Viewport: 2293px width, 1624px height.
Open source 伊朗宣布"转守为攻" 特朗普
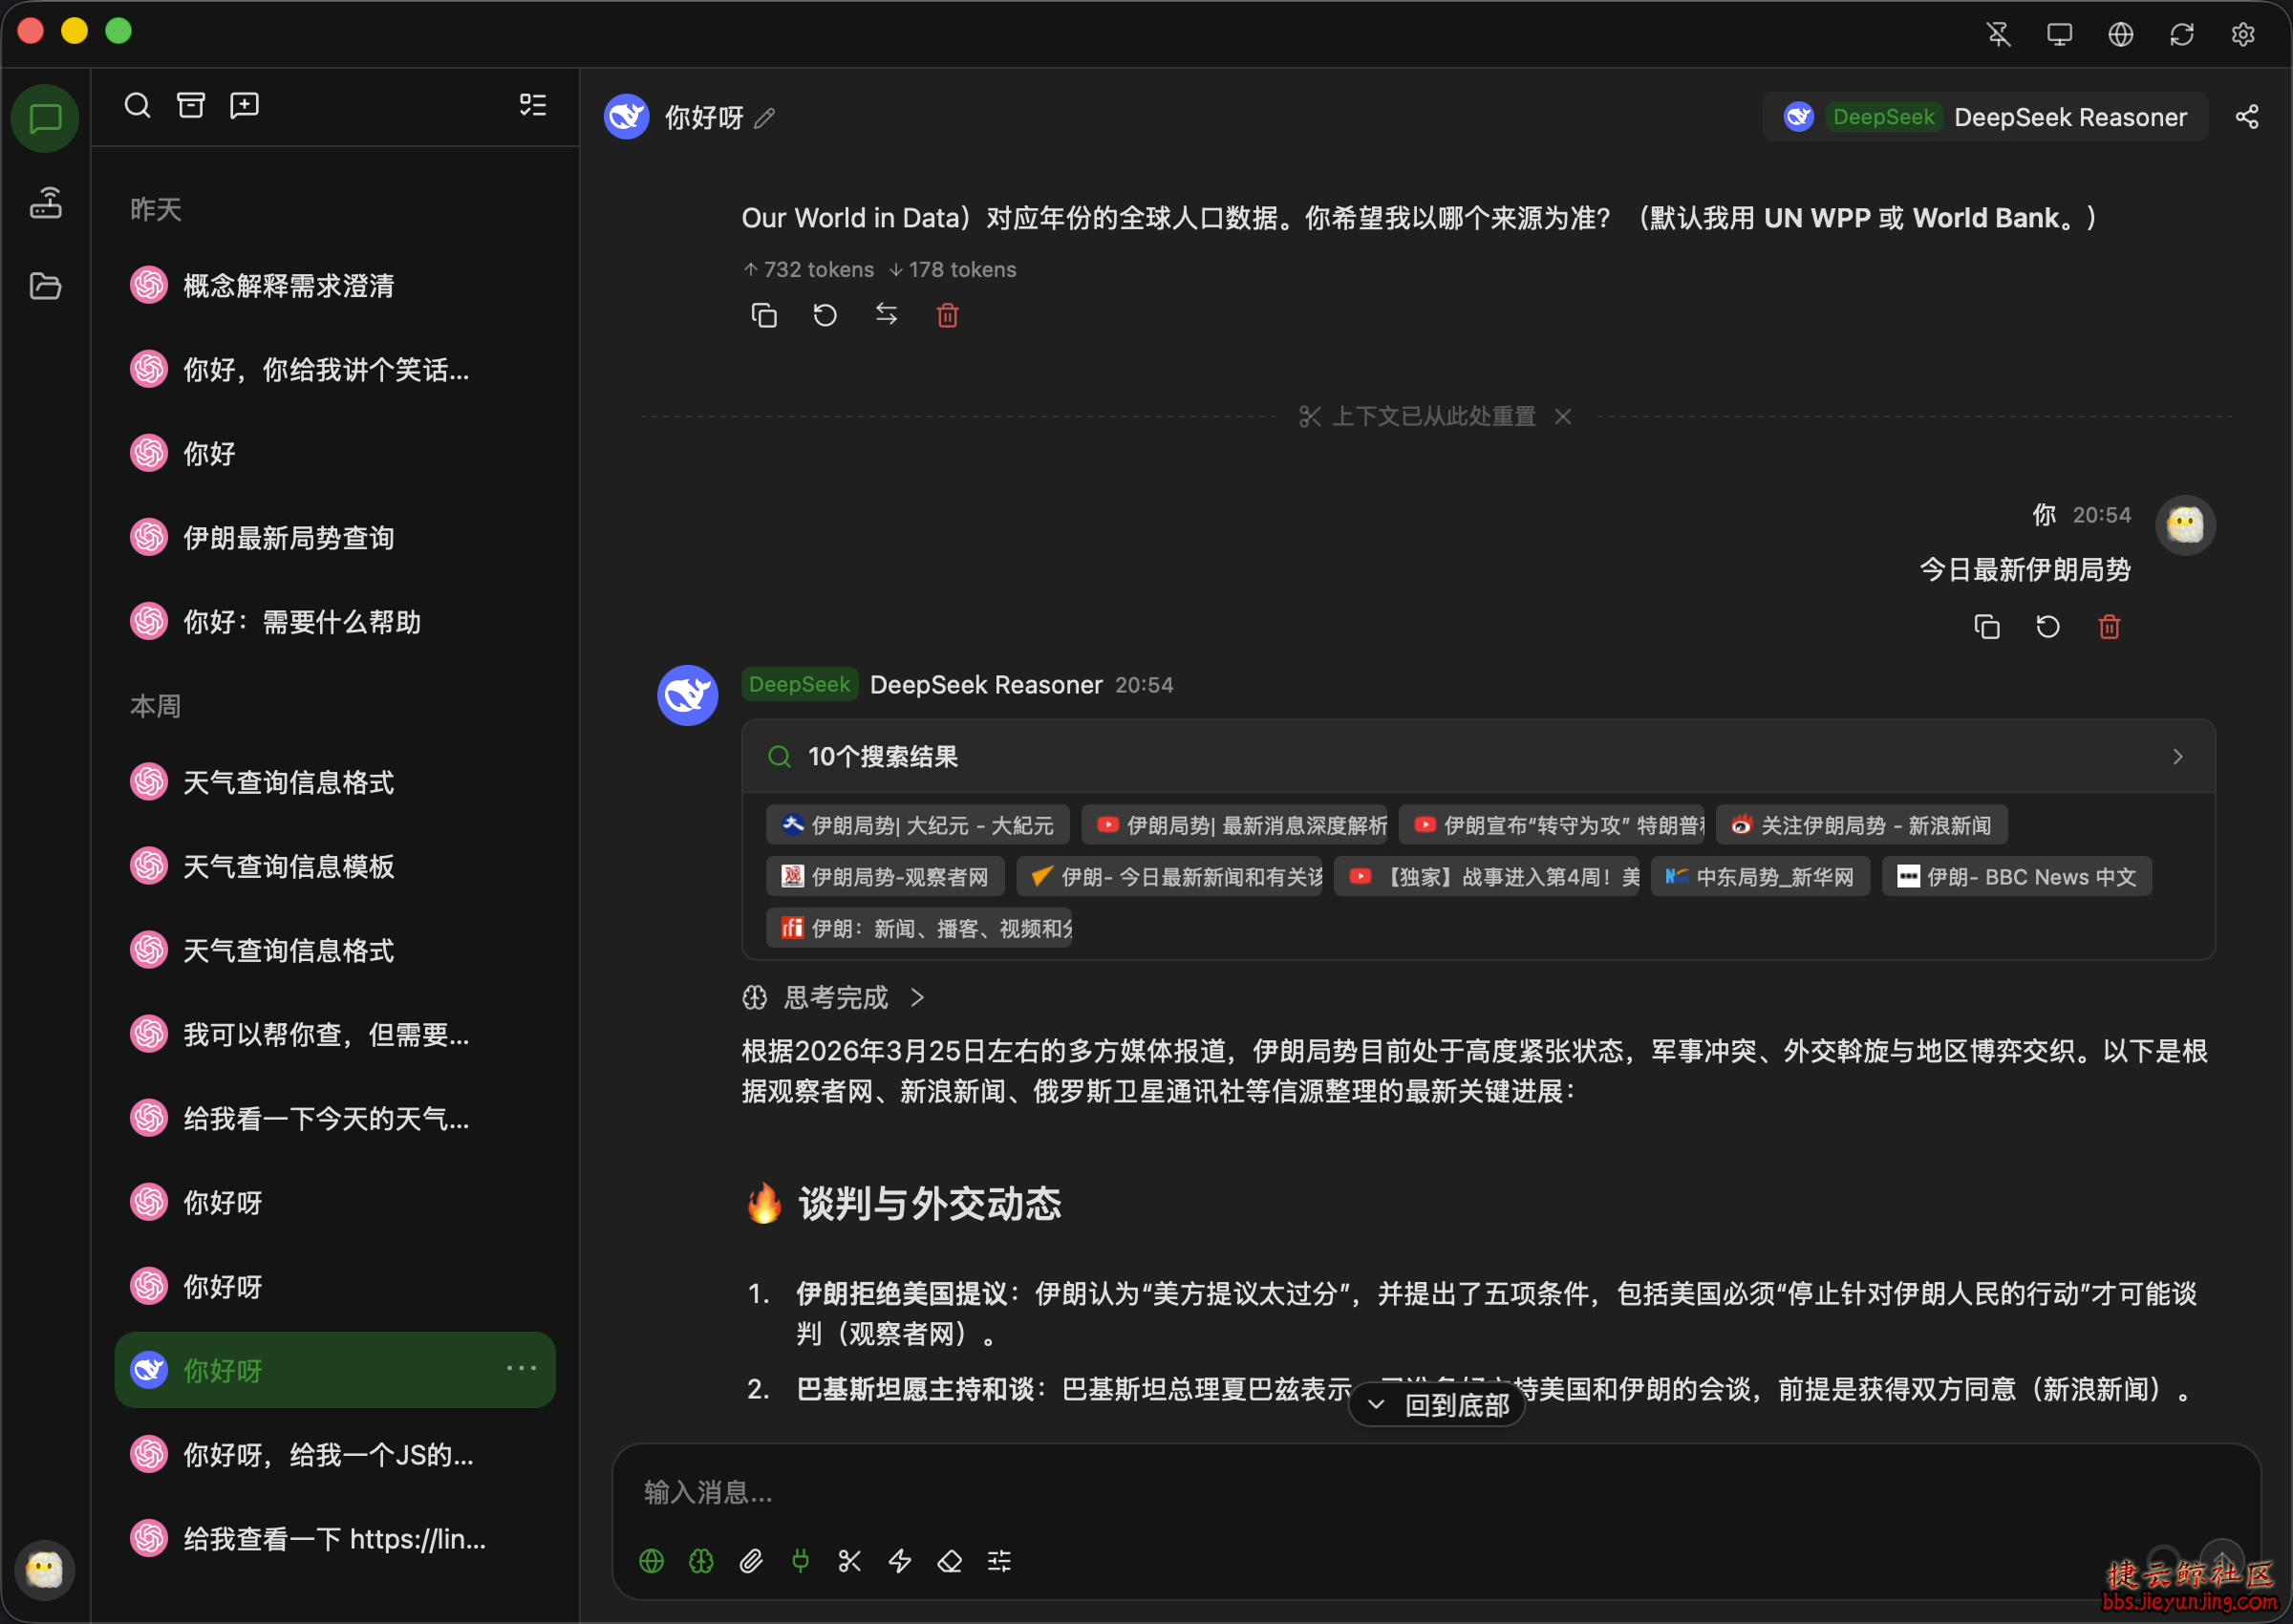tap(1551, 825)
